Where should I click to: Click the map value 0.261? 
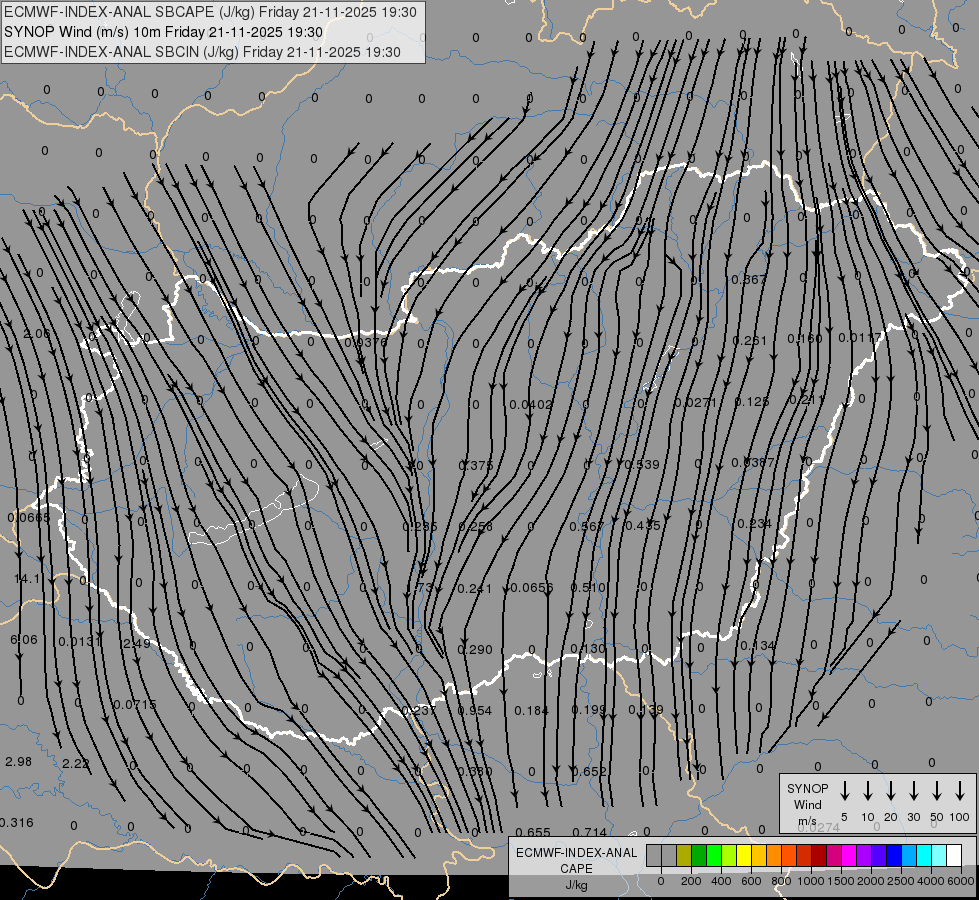tap(749, 340)
